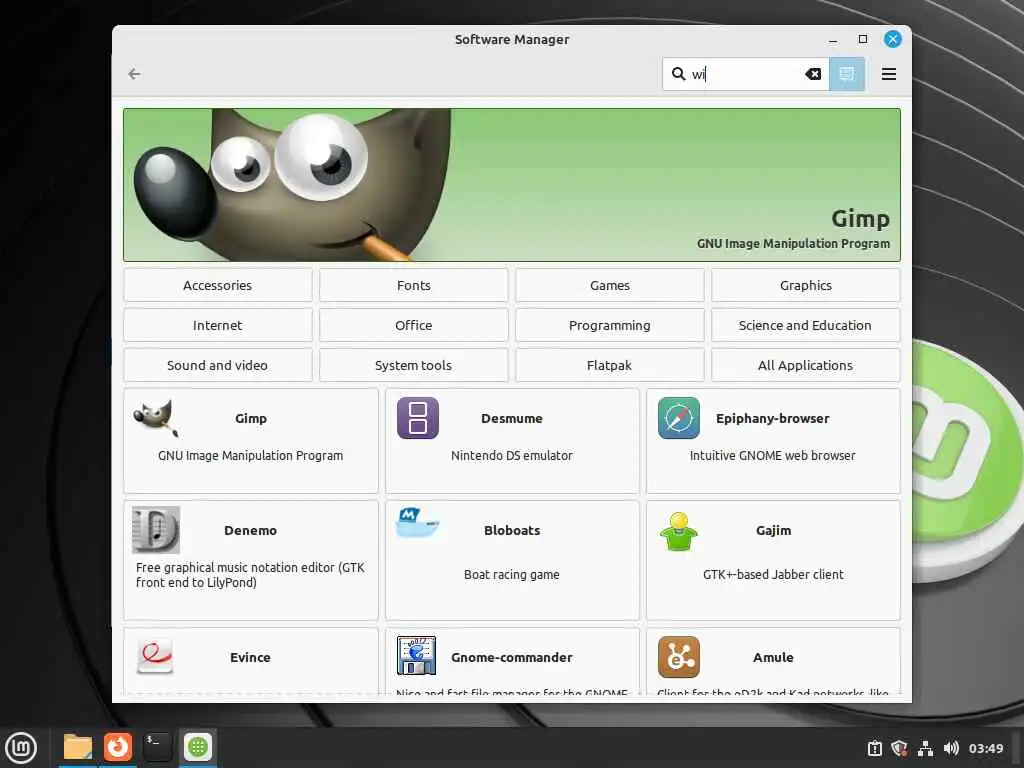Close the Software Manager window
The height and width of the screenshot is (768, 1024).
(x=893, y=39)
